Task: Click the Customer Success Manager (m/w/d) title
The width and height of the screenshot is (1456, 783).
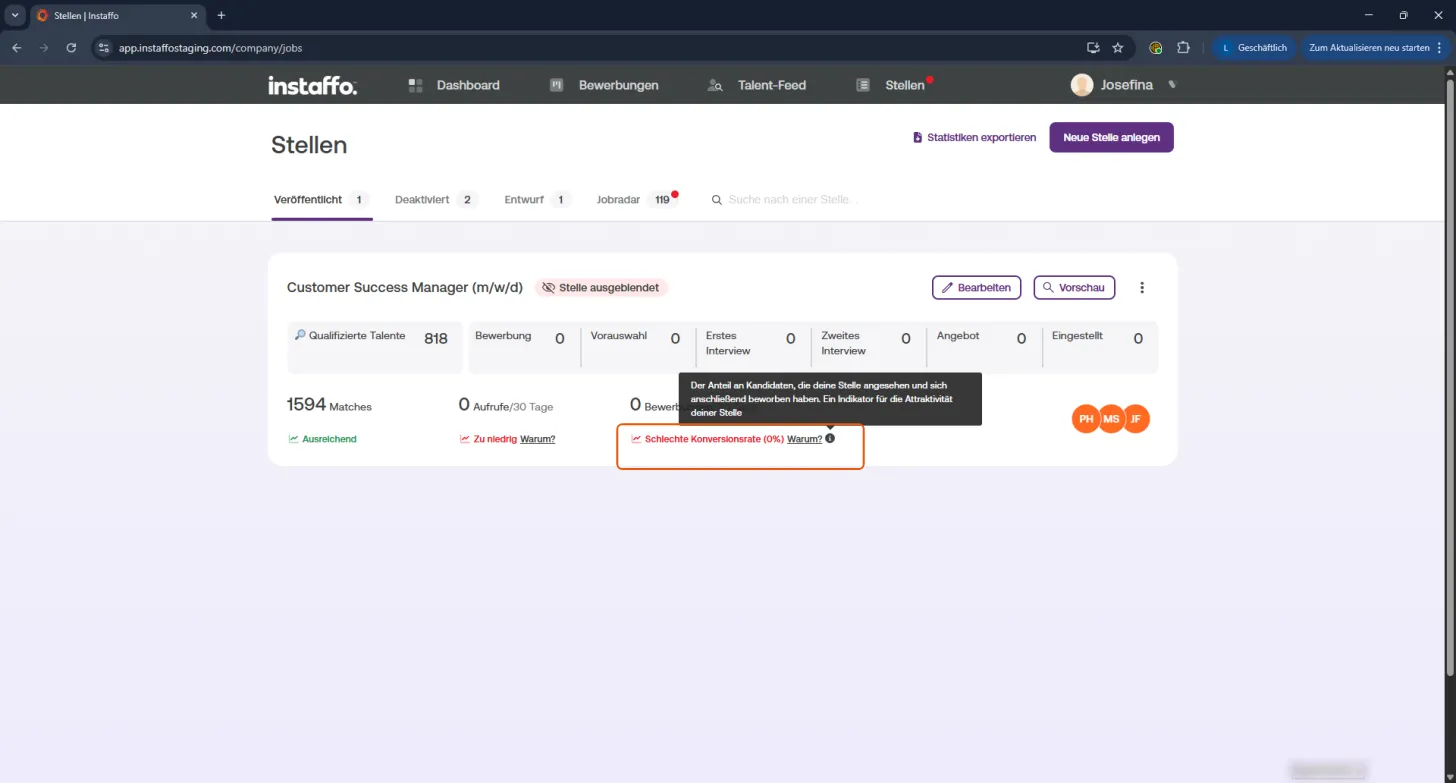Action: click(x=405, y=288)
